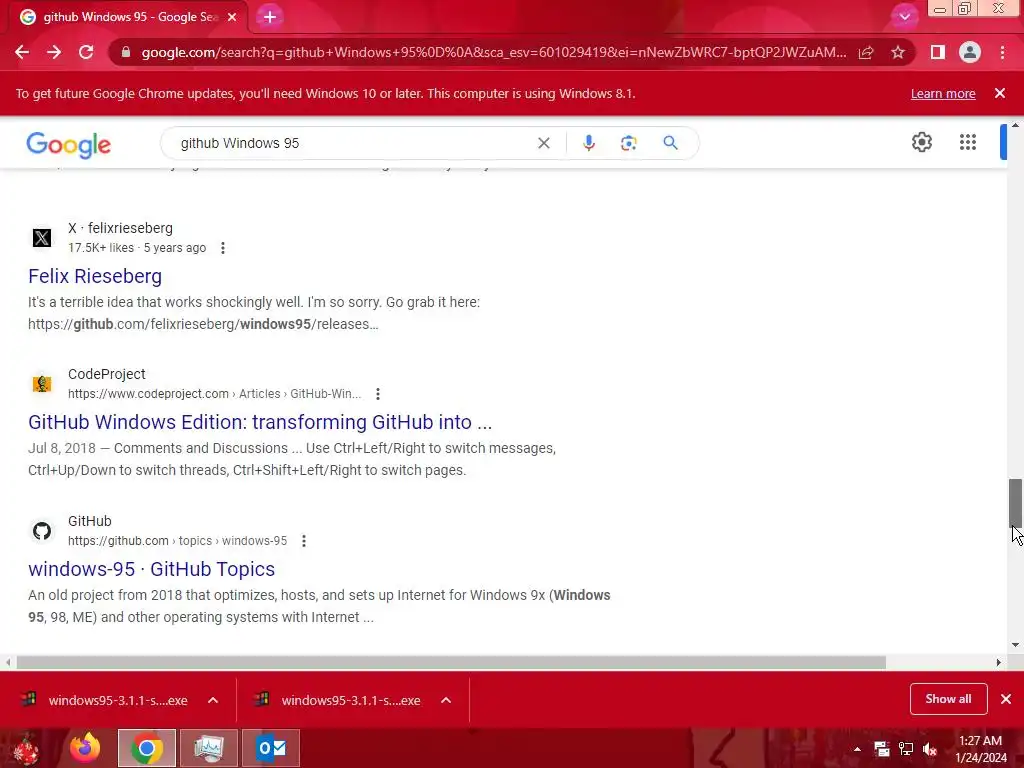The width and height of the screenshot is (1024, 768).
Task: Click the horizontal scrollbar thumb
Action: (x=451, y=662)
